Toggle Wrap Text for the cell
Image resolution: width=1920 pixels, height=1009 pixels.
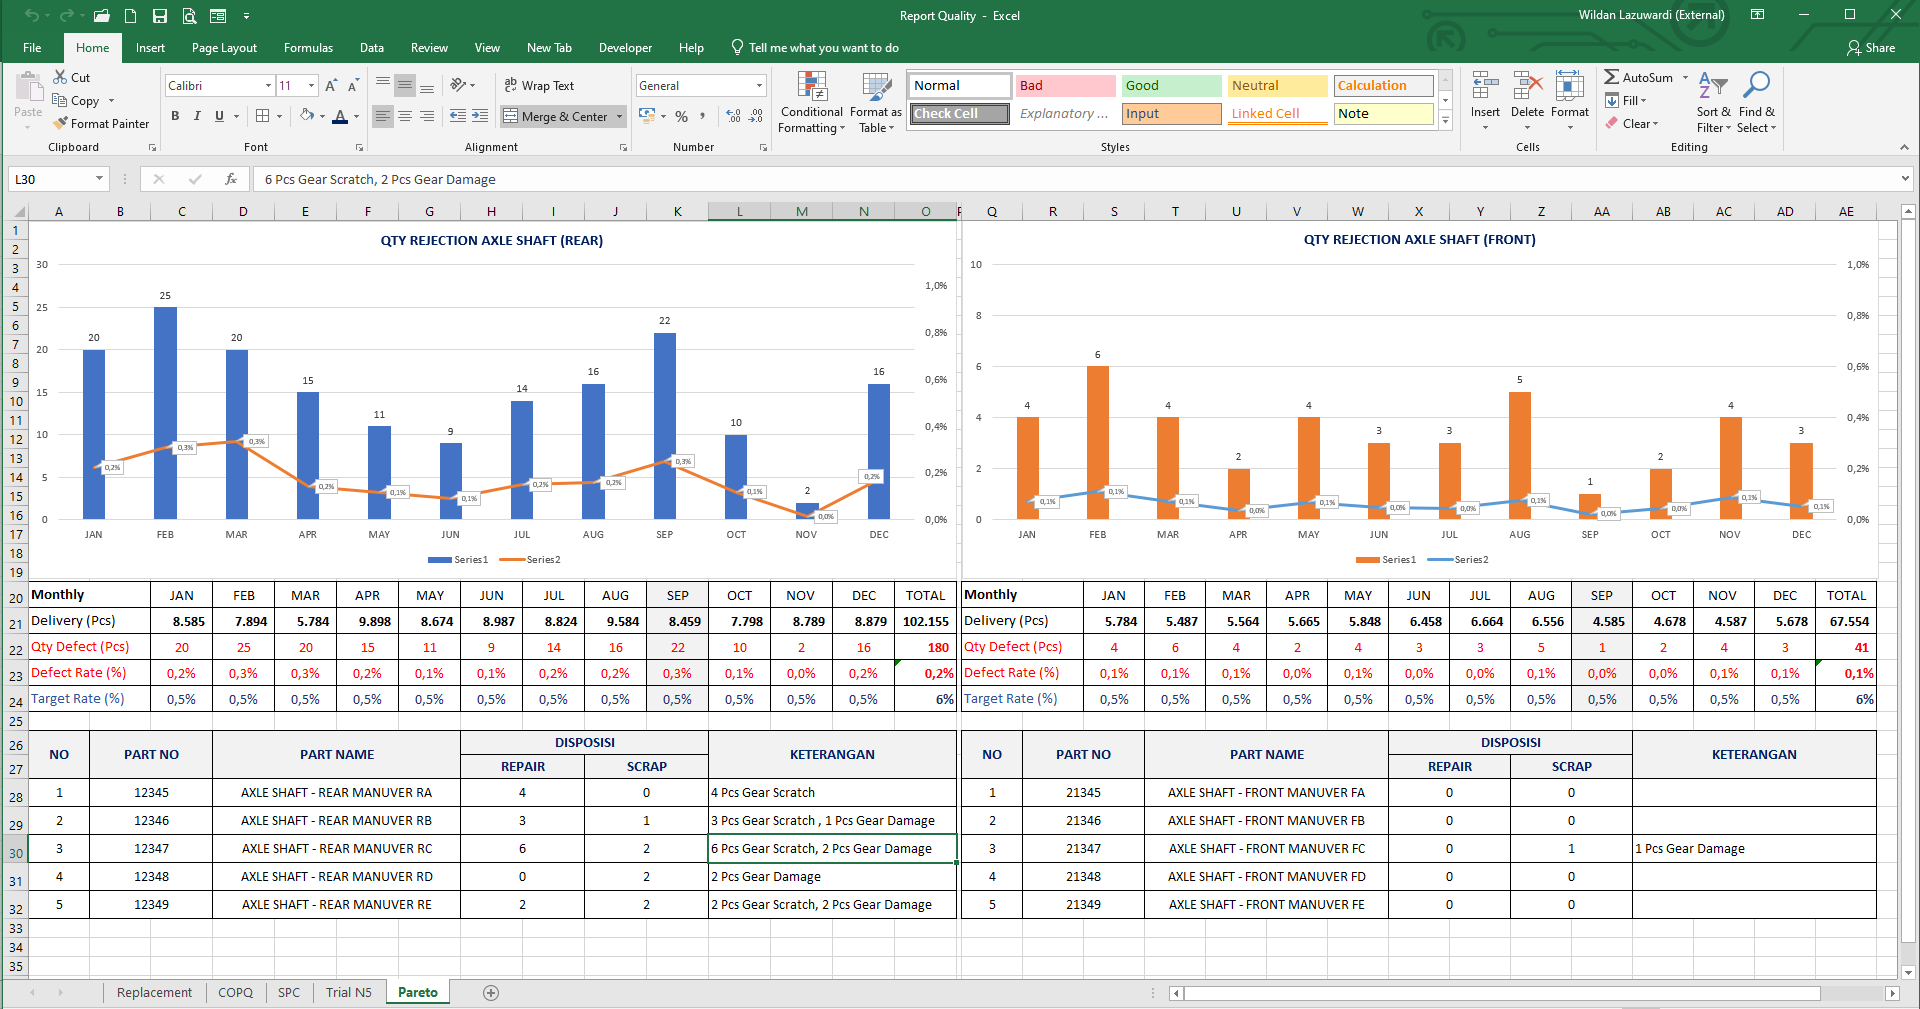pos(539,86)
